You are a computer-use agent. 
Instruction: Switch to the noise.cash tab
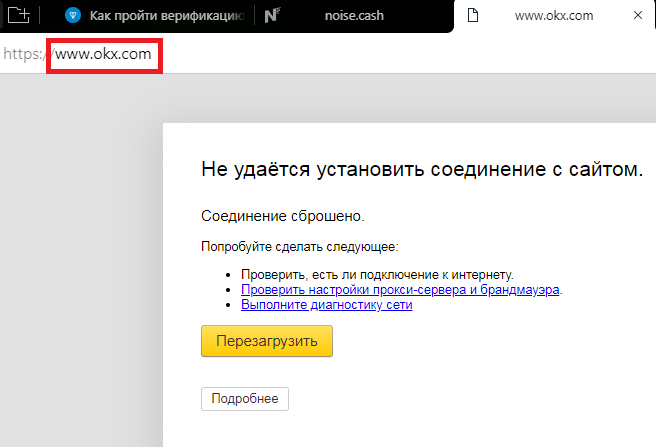tap(354, 16)
